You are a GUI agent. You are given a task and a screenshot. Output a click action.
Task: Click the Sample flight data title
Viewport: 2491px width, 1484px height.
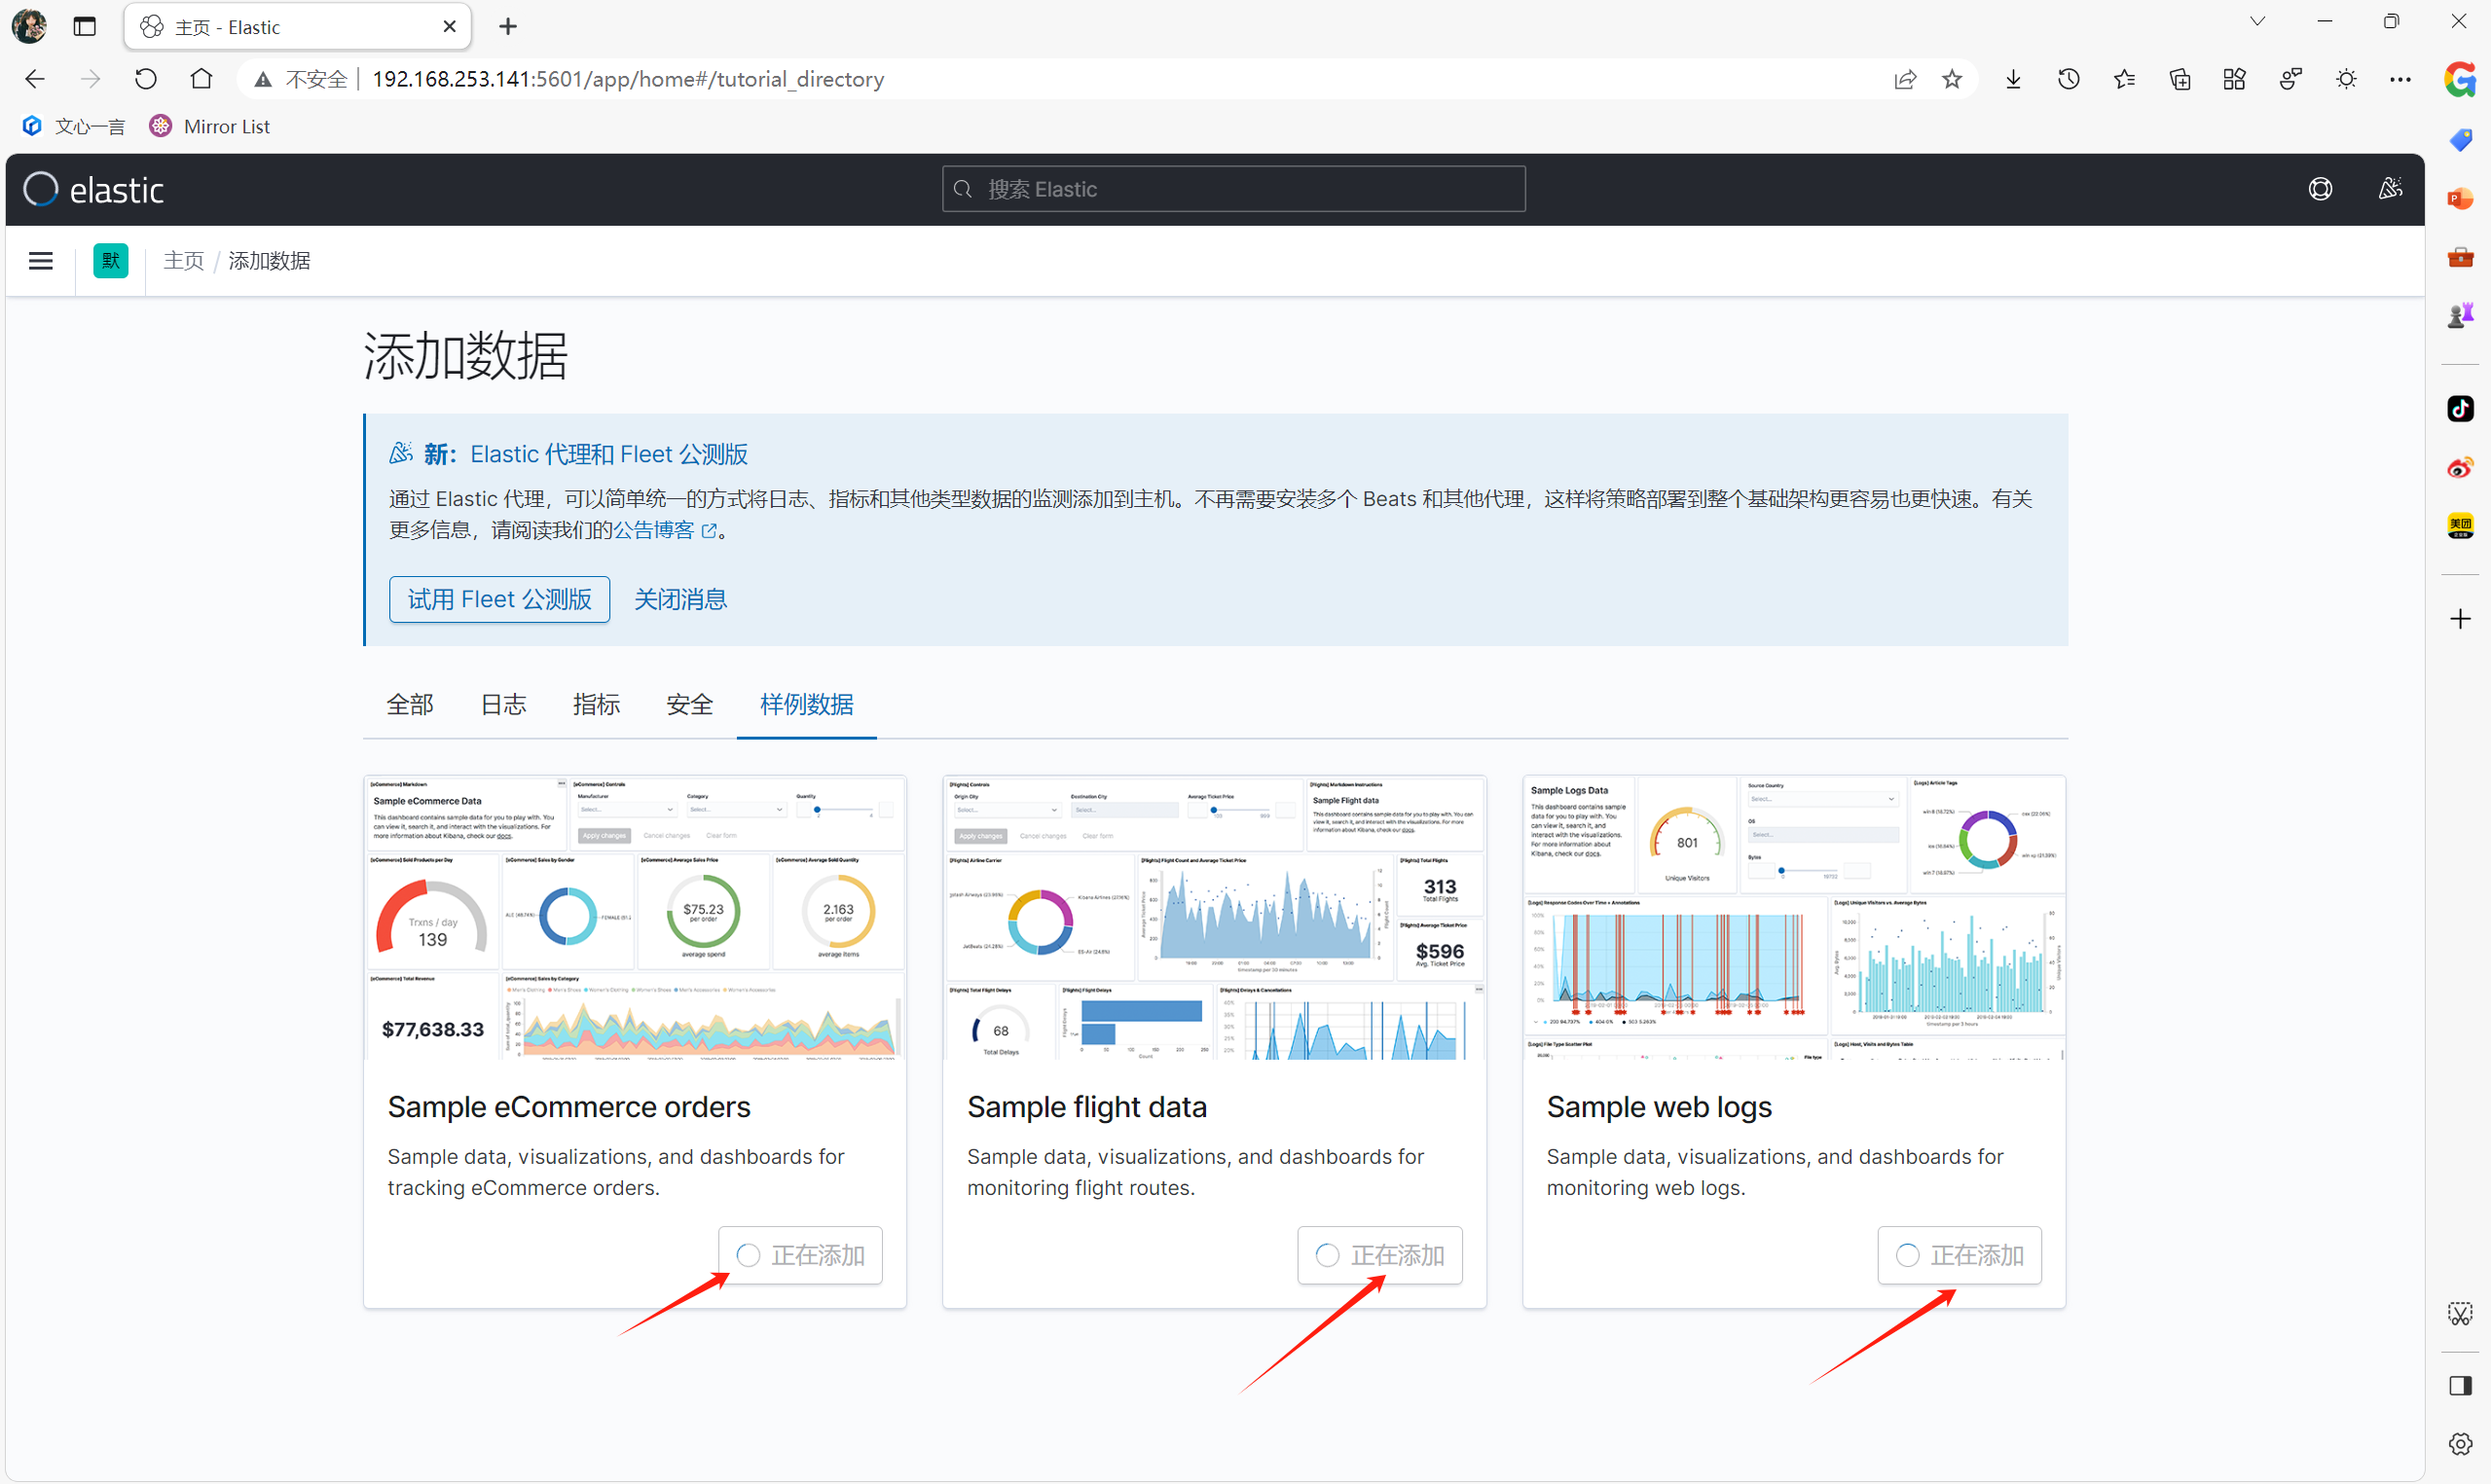click(x=1087, y=1107)
